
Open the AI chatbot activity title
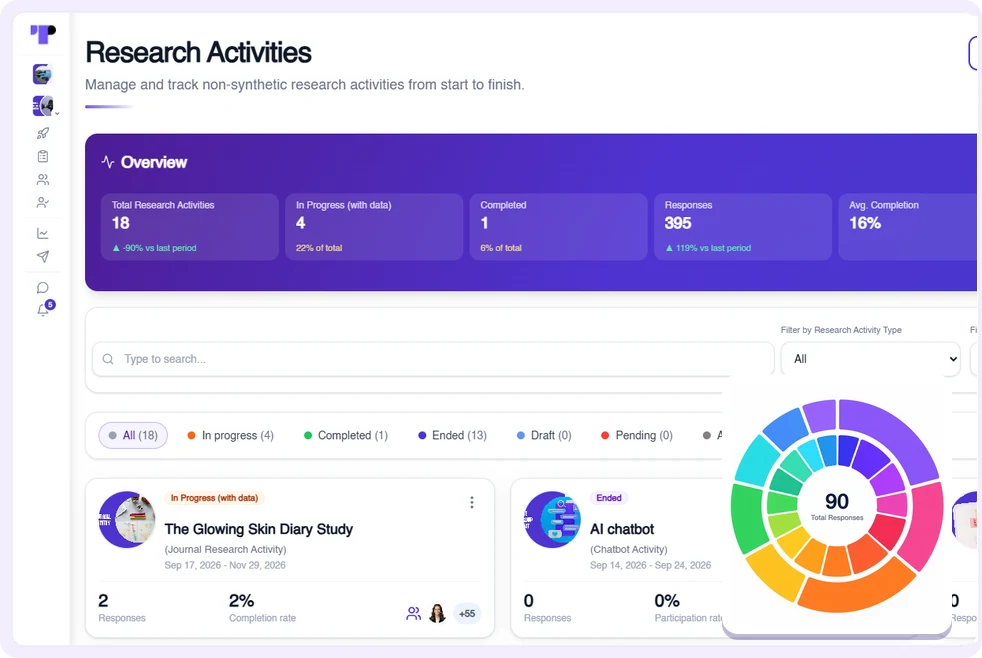pyautogui.click(x=622, y=529)
